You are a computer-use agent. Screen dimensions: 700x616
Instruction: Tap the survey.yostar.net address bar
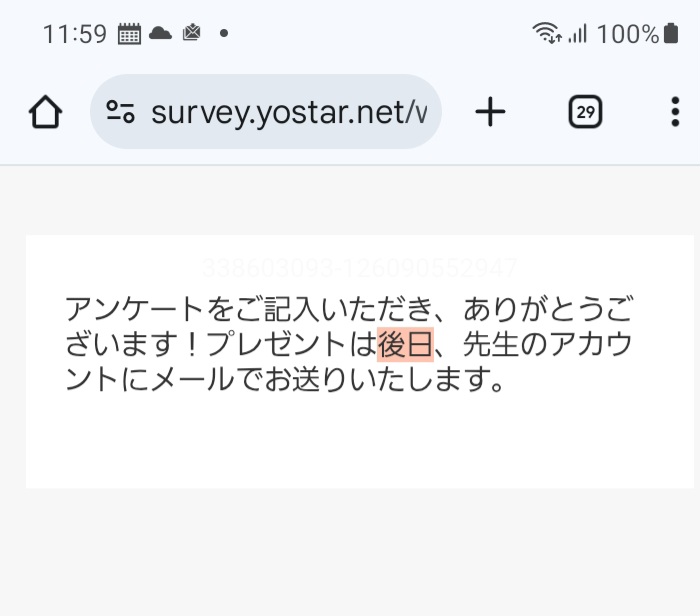tap(288, 112)
